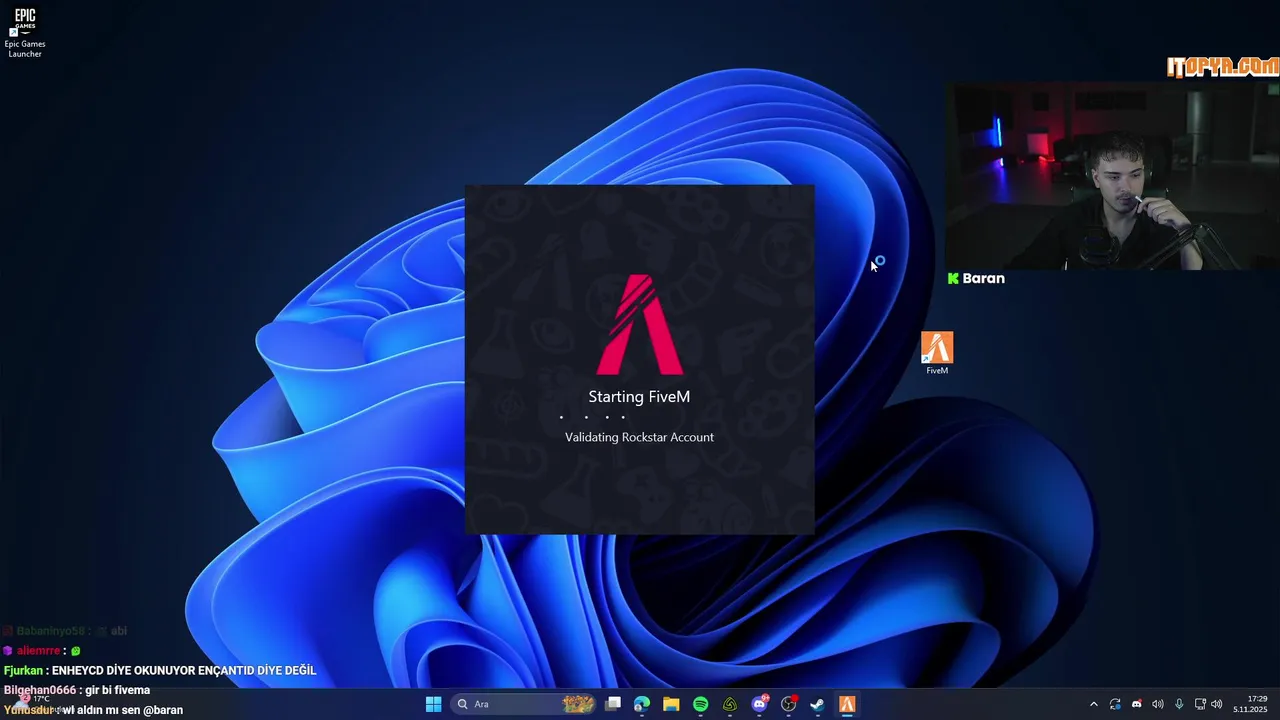
Task: Expand the hidden system tray icons
Action: [x=1093, y=704]
